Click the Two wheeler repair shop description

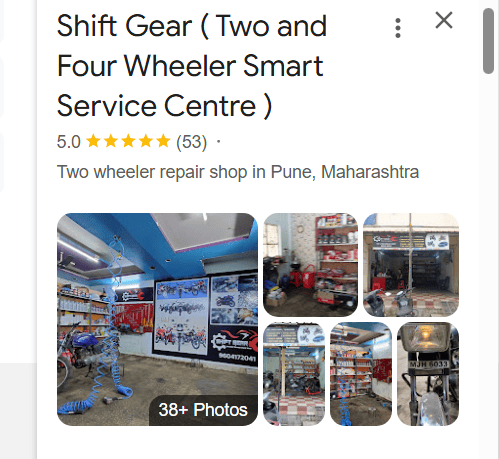[x=238, y=172]
